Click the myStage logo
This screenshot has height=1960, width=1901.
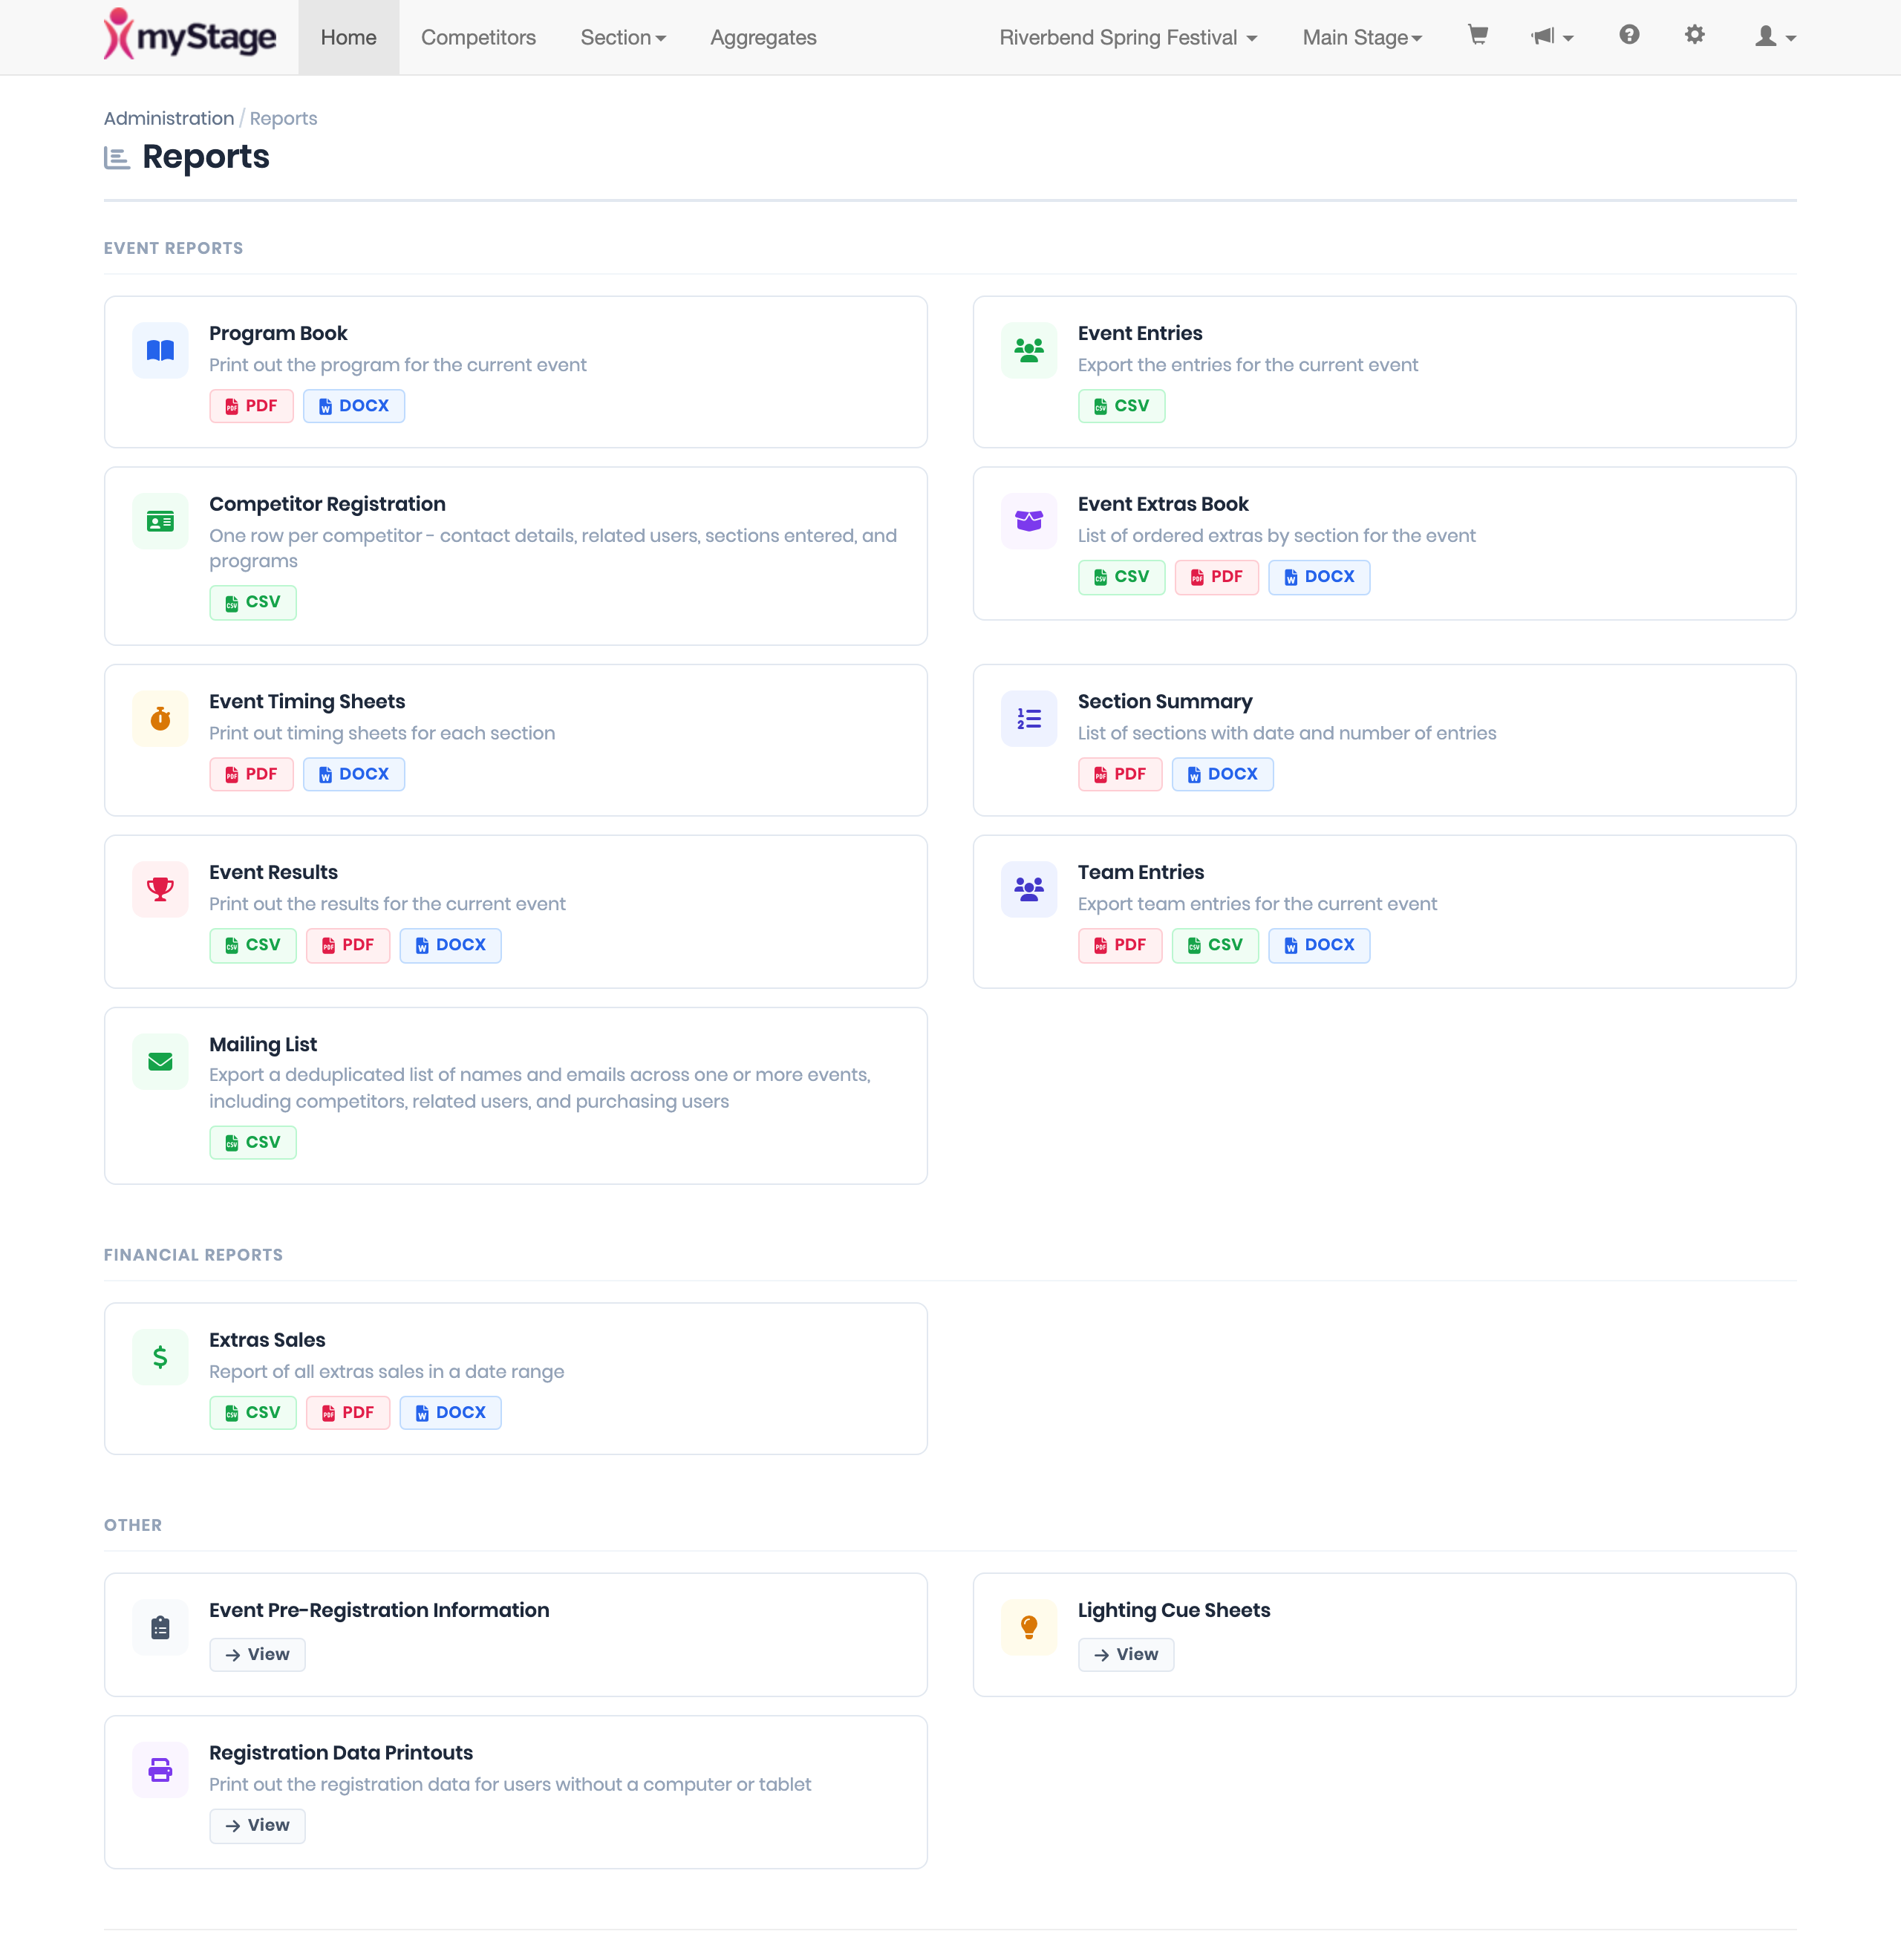click(190, 35)
